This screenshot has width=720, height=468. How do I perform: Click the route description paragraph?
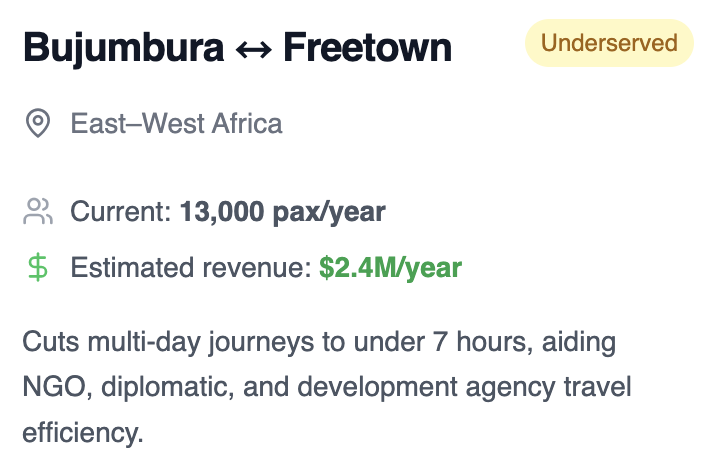click(x=327, y=387)
